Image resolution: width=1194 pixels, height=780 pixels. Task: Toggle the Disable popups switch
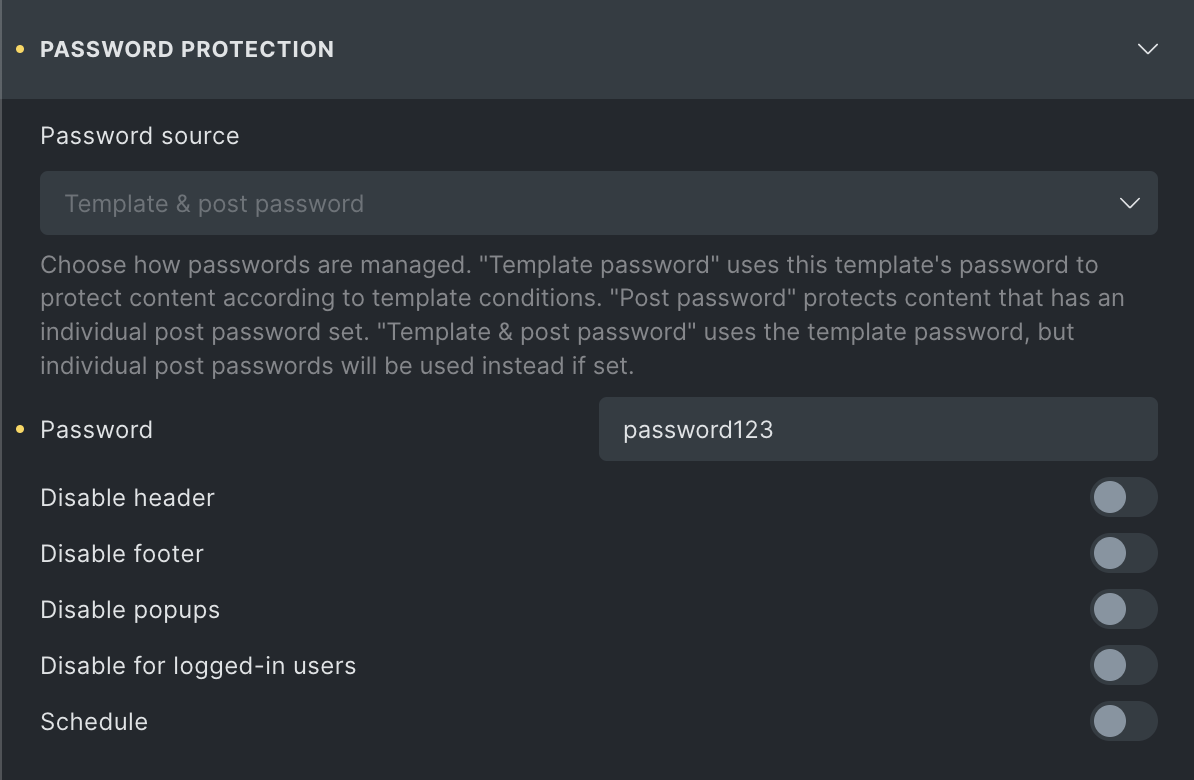1123,609
